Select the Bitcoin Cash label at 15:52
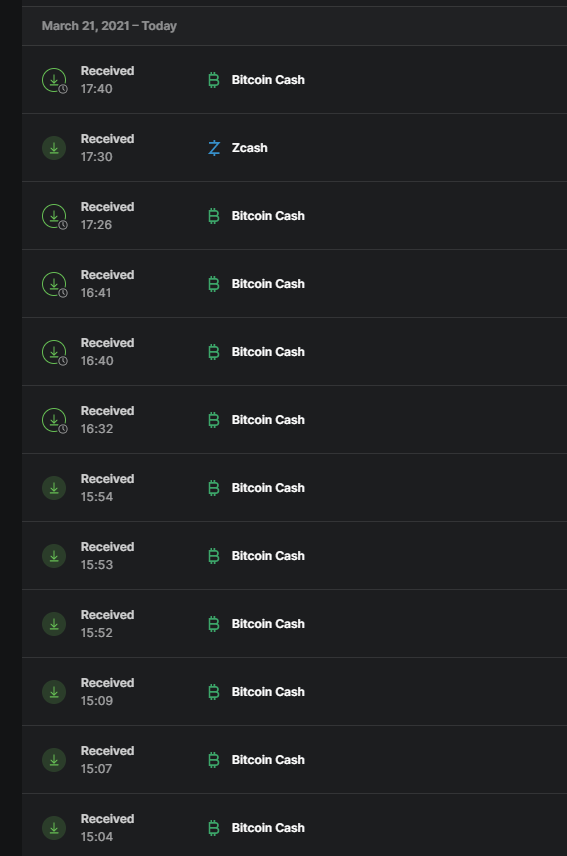The image size is (567, 856). pyautogui.click(x=268, y=624)
